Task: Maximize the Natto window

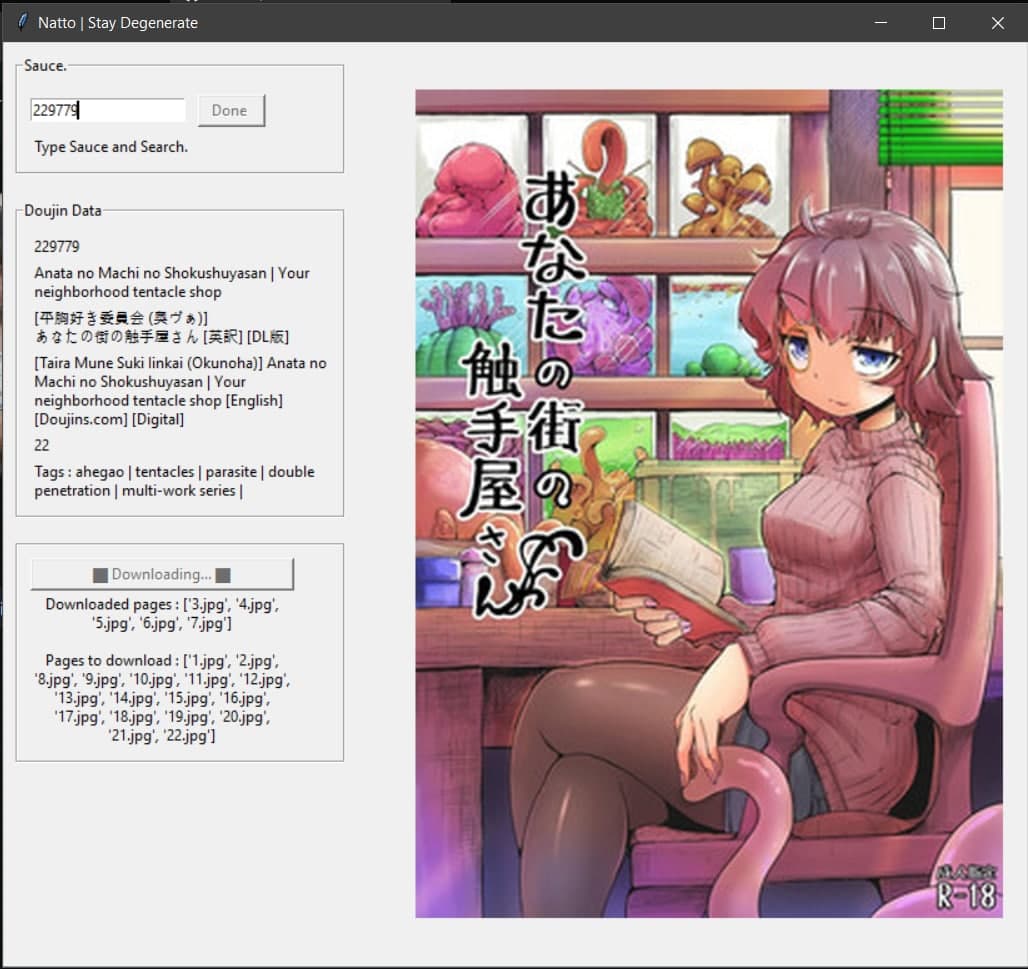Action: tap(939, 22)
